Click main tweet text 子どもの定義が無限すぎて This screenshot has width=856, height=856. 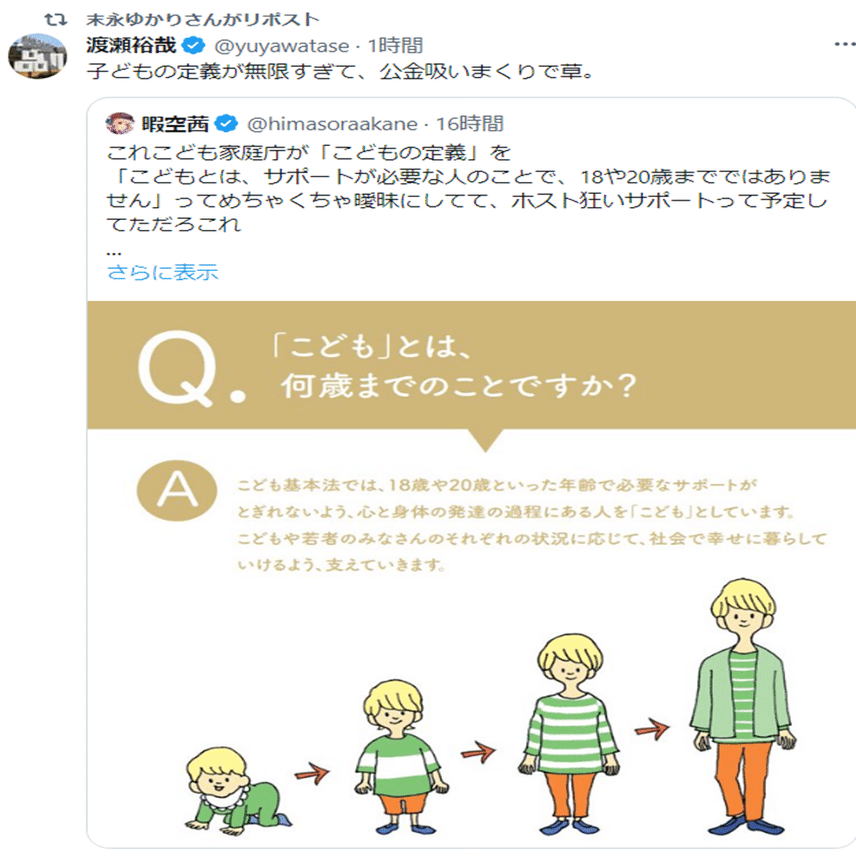(x=340, y=71)
